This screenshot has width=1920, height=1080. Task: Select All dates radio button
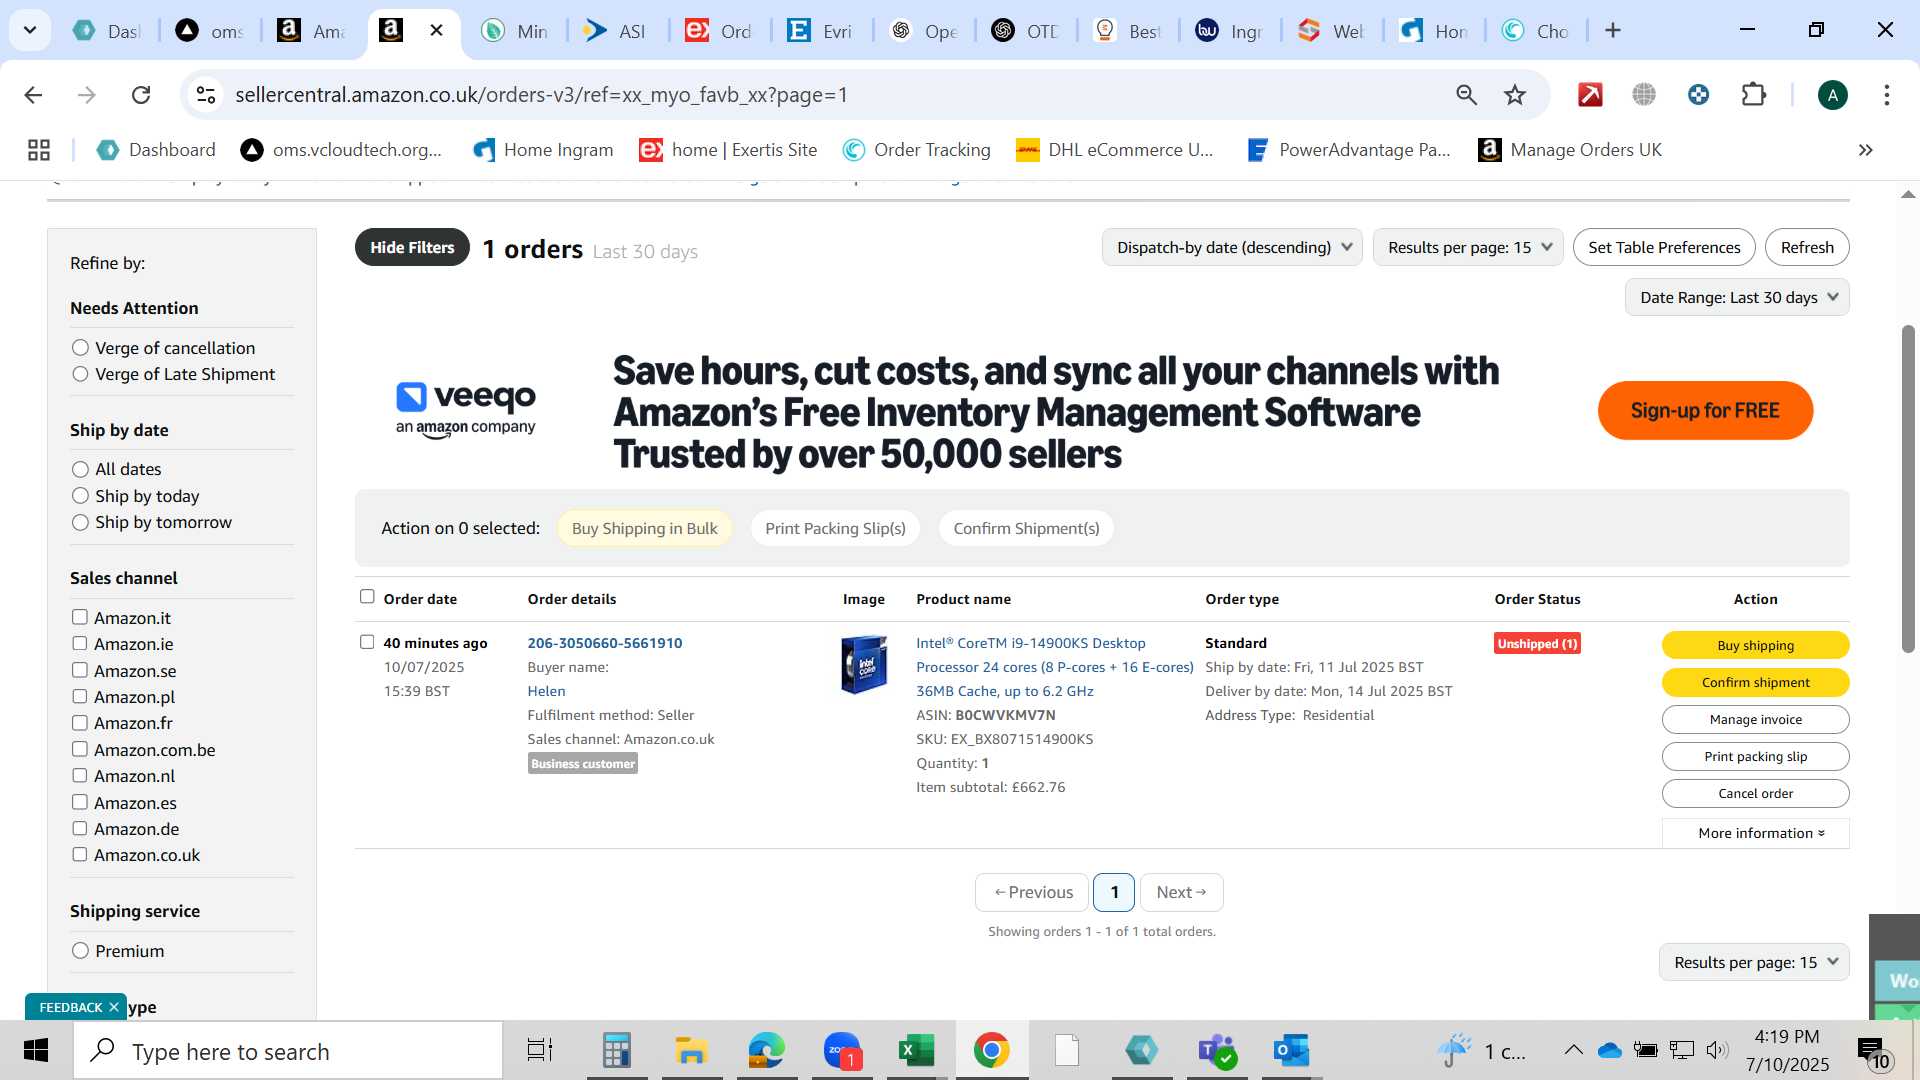81,469
